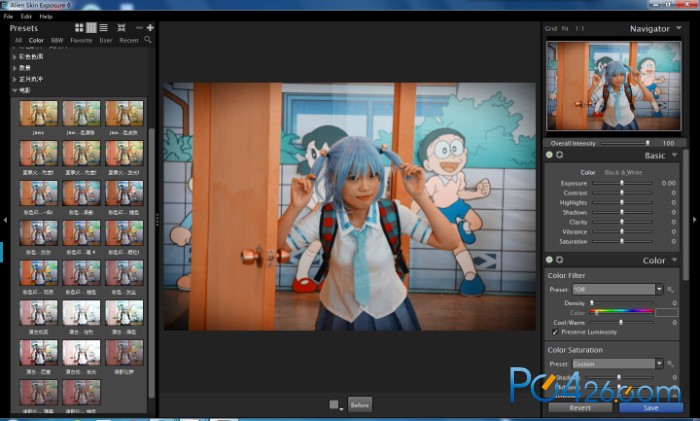
Task: Toggle the Color panel enable dot
Action: (549, 260)
